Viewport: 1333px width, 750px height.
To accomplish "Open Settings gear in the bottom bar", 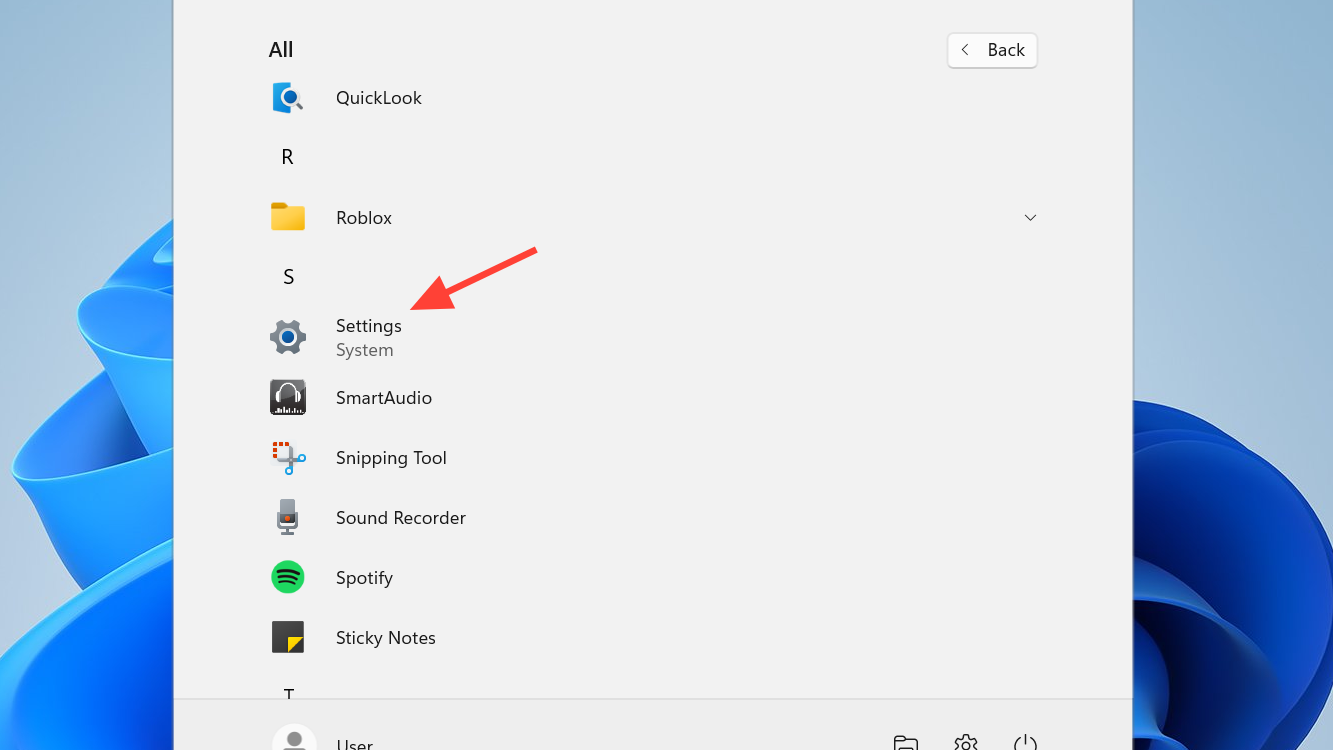I will click(966, 743).
